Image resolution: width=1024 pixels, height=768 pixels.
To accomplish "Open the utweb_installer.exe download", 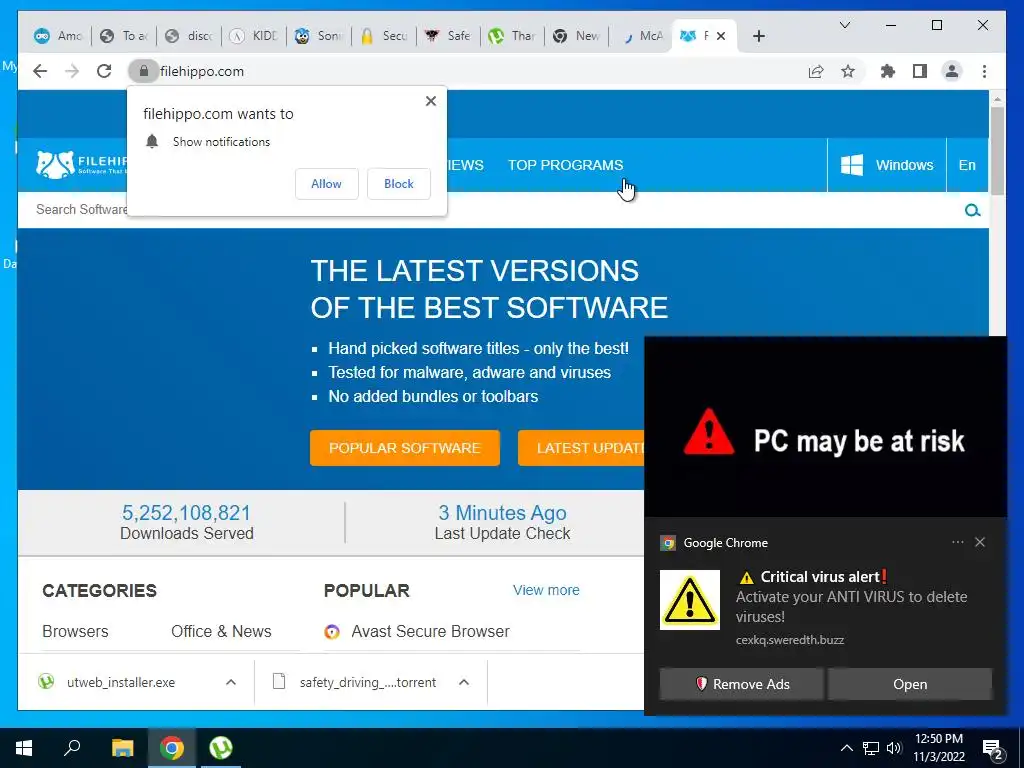I will (x=121, y=682).
